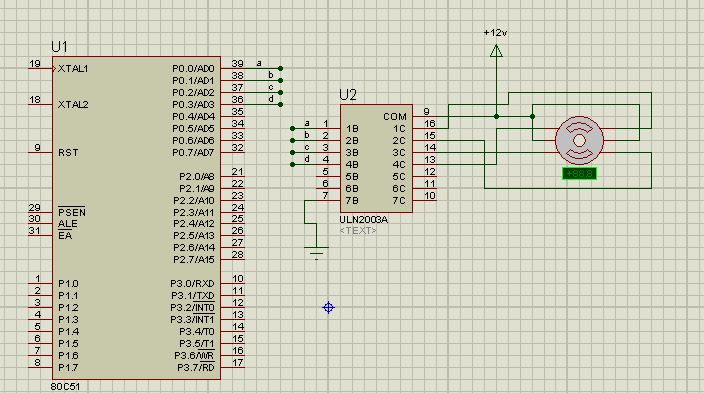This screenshot has height=393, width=704.
Task: Select the ULN2003A part label text
Action: (x=363, y=220)
